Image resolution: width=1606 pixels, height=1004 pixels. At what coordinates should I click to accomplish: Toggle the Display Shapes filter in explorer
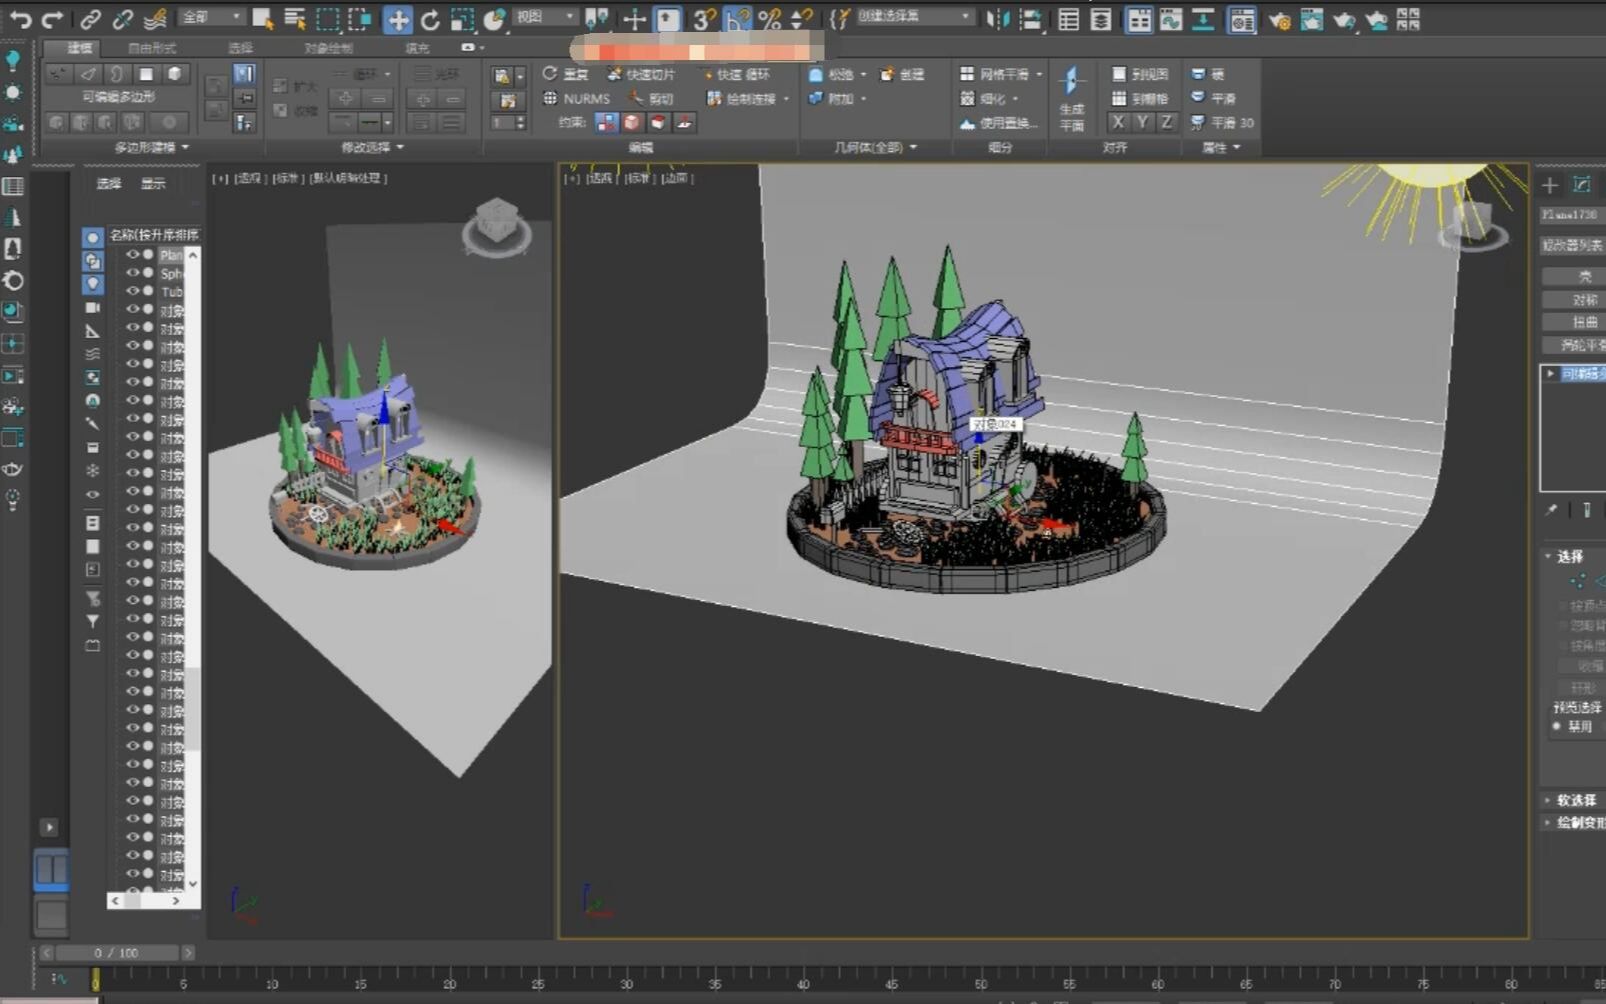coord(92,261)
